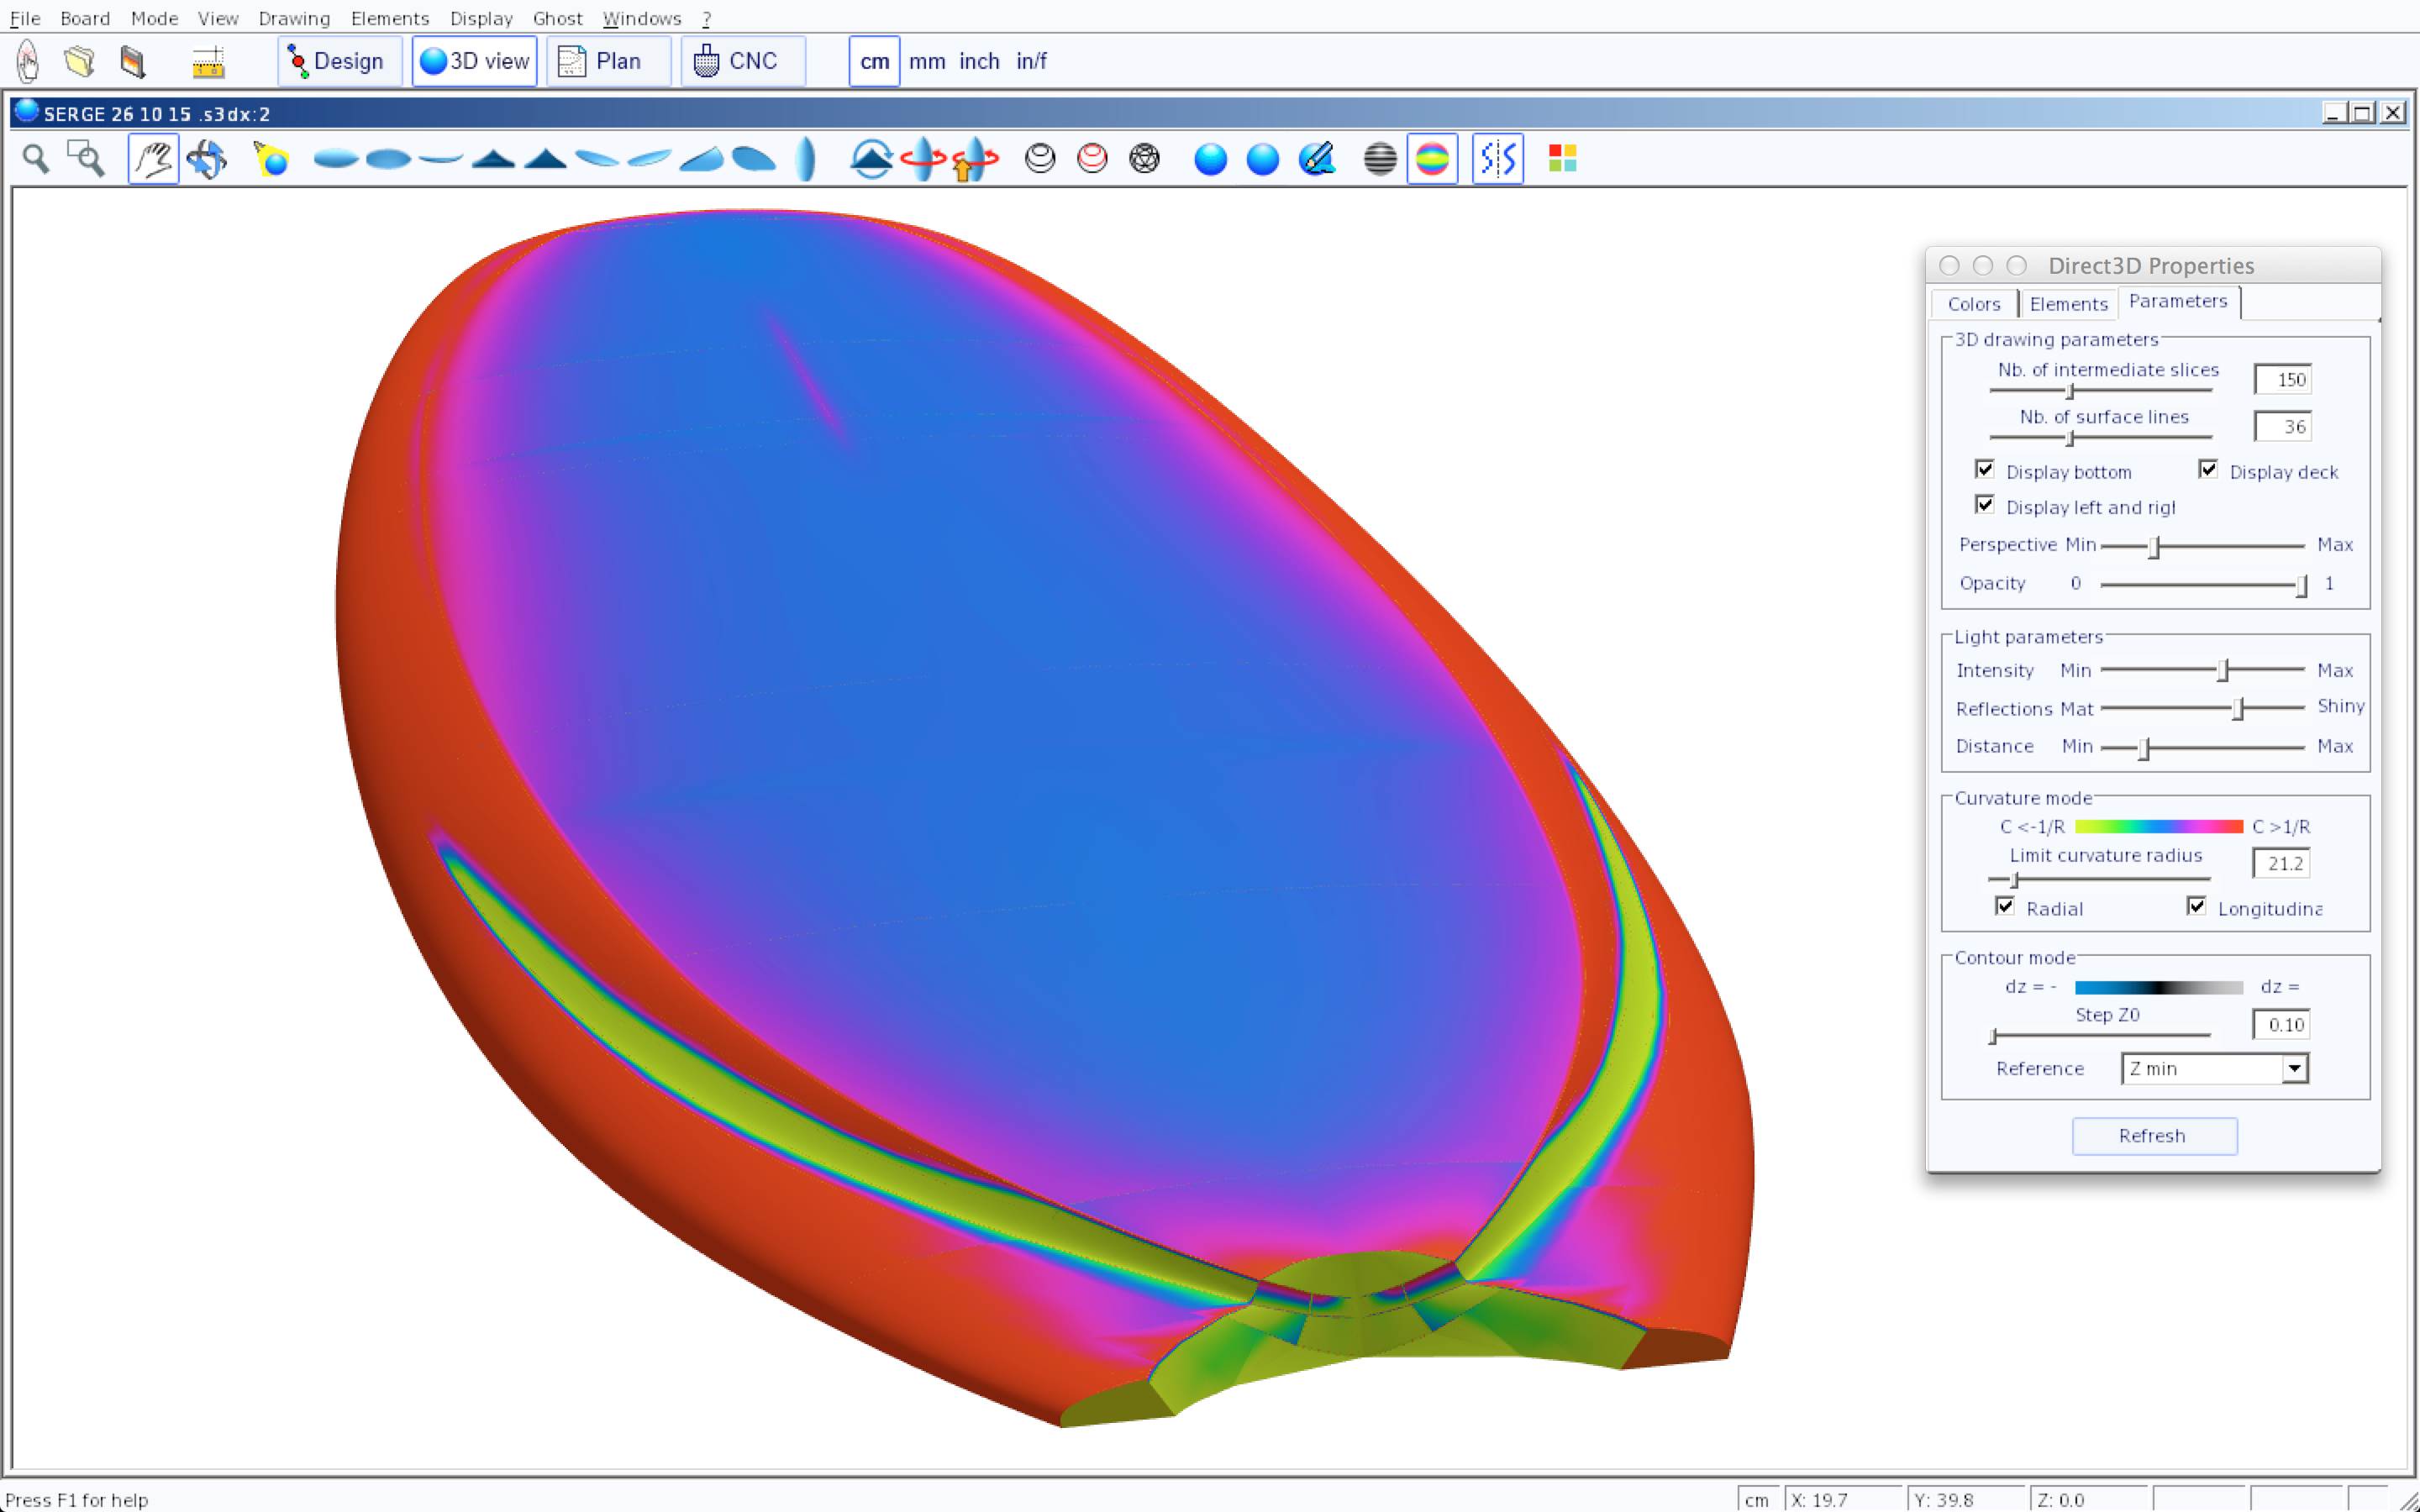Disable the Radial curvature checkbox
Image resolution: width=2420 pixels, height=1512 pixels.
[2005, 906]
